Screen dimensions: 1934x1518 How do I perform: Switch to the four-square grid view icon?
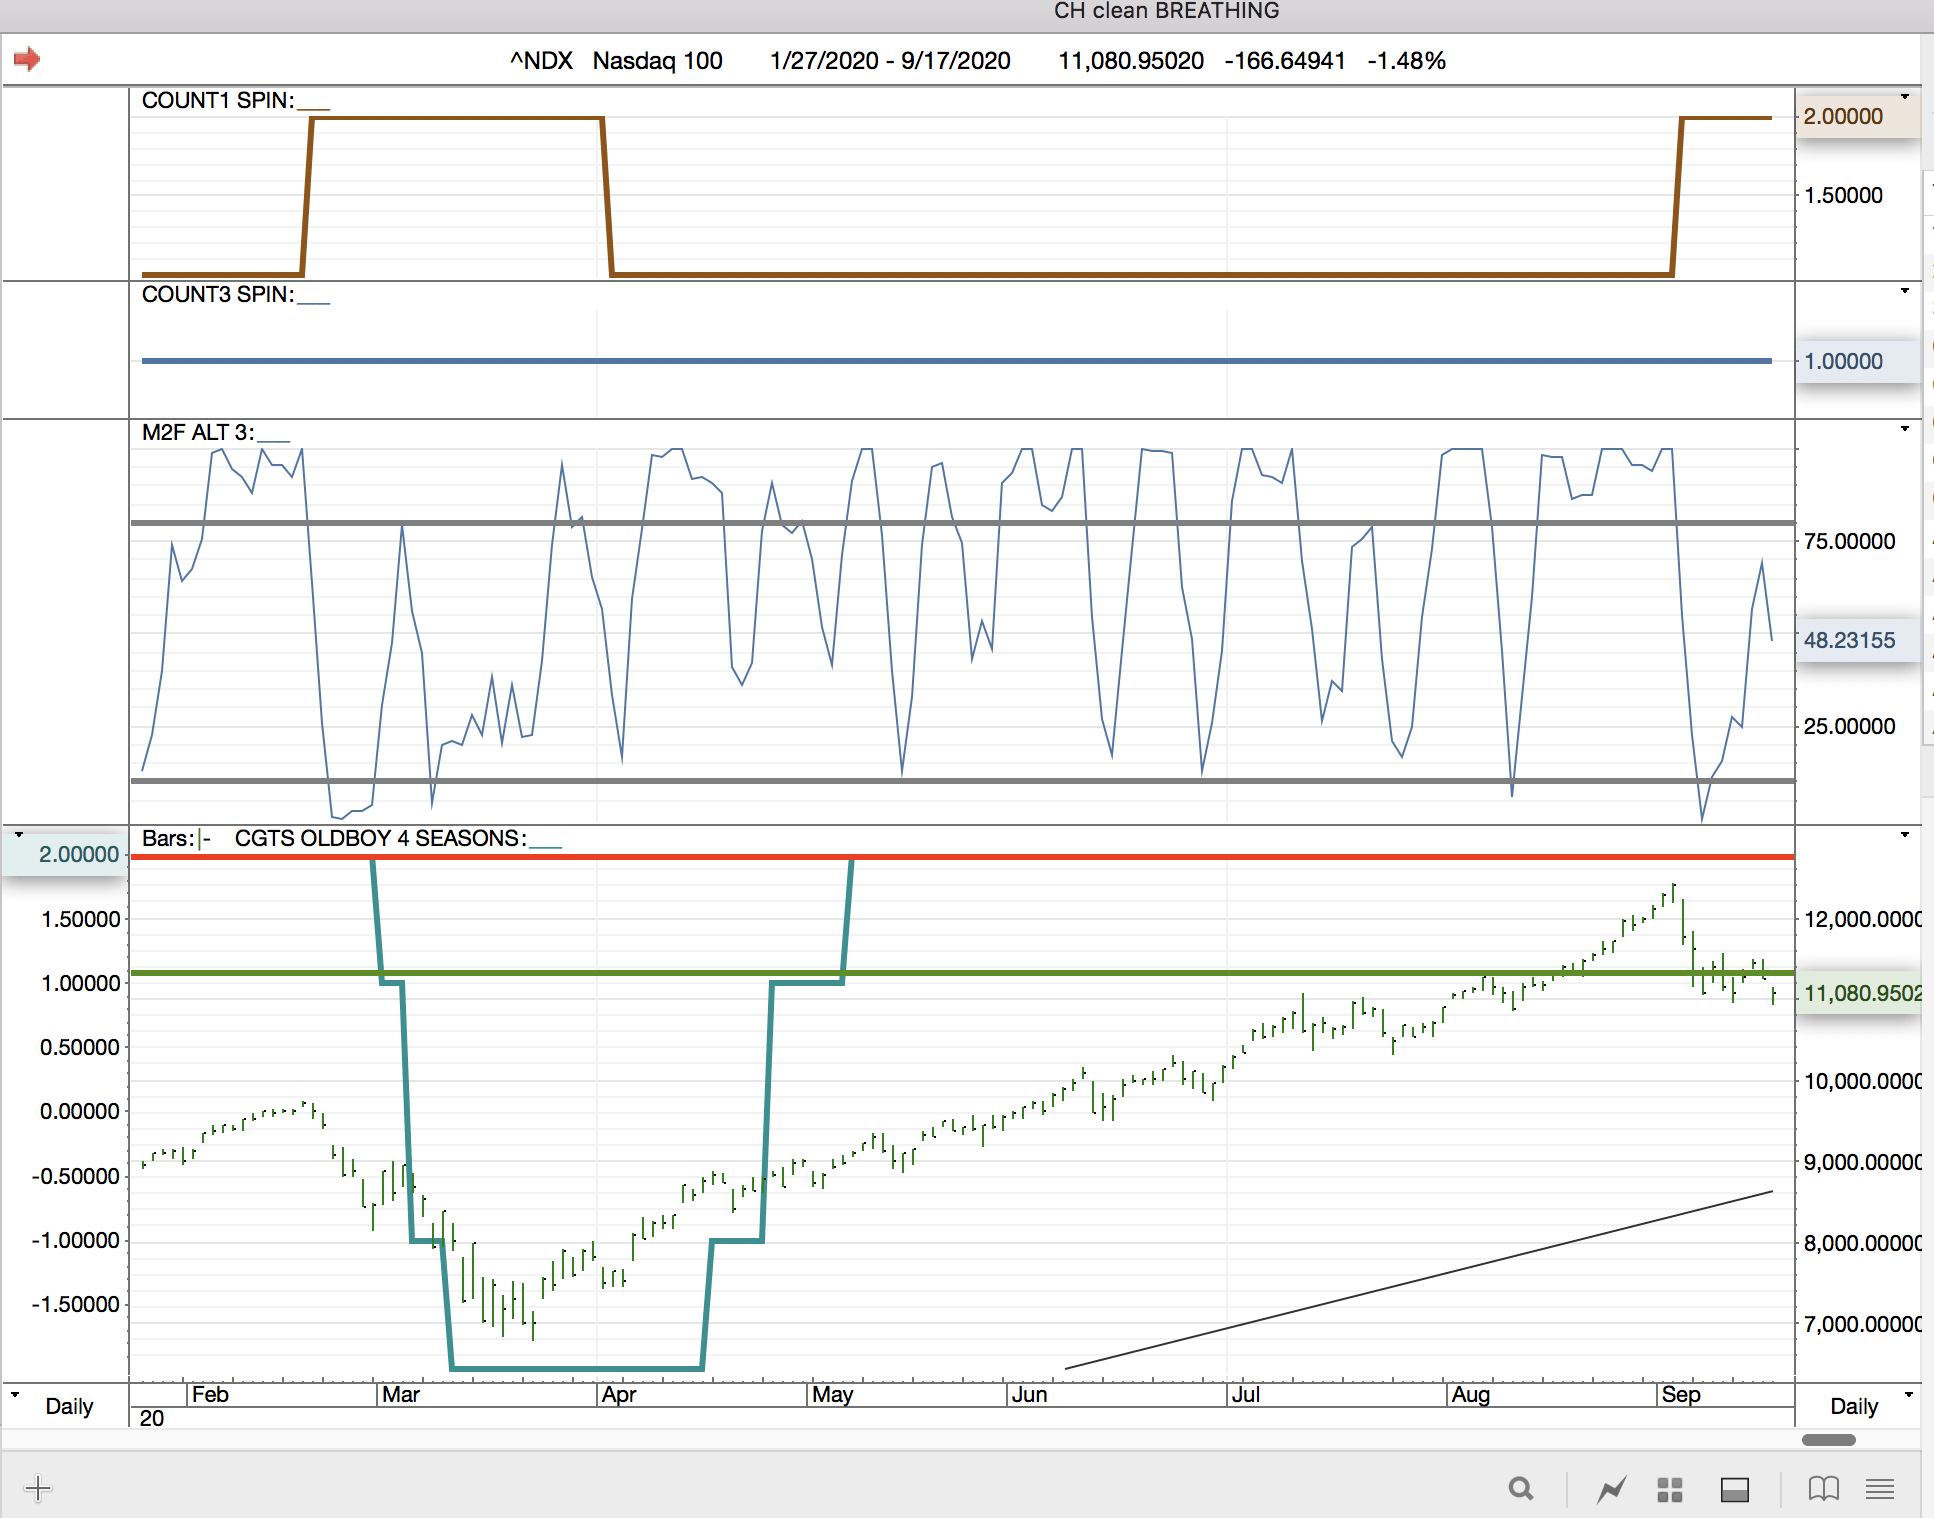(x=1670, y=1489)
